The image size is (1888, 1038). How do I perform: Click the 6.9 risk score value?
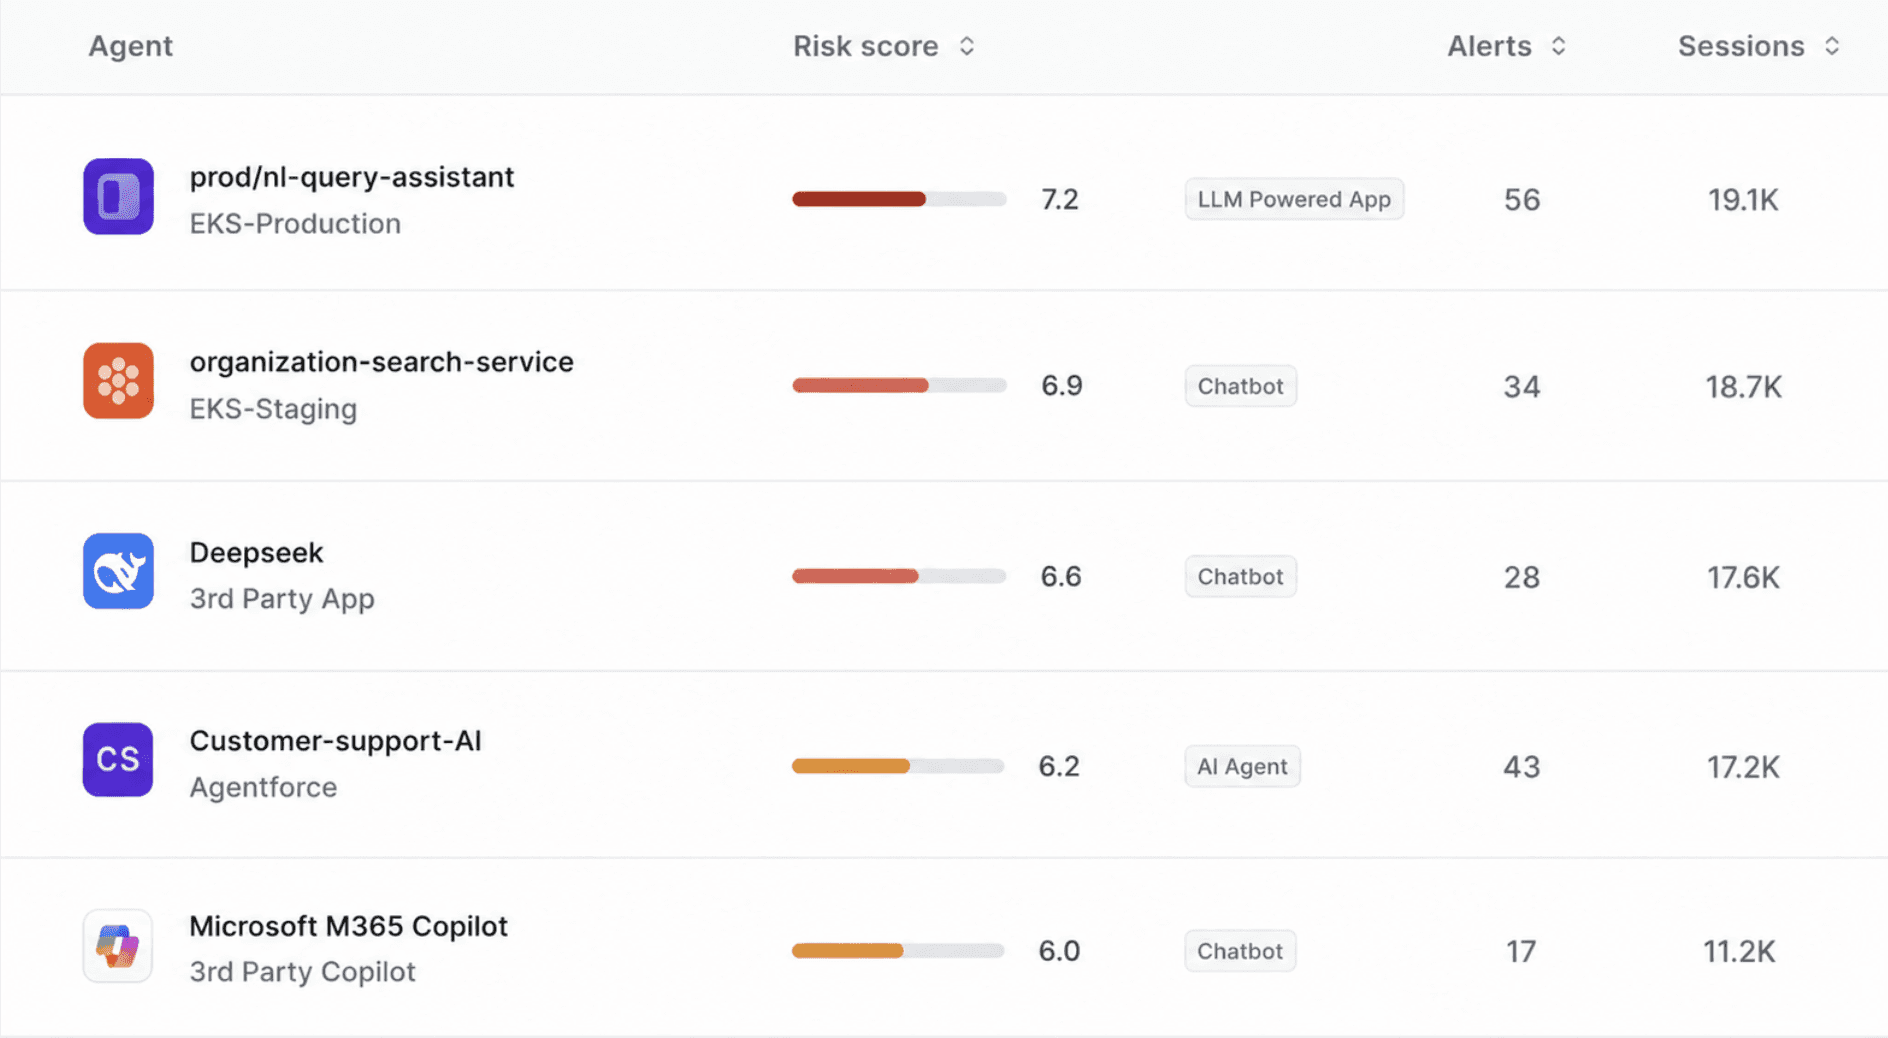pos(1062,386)
